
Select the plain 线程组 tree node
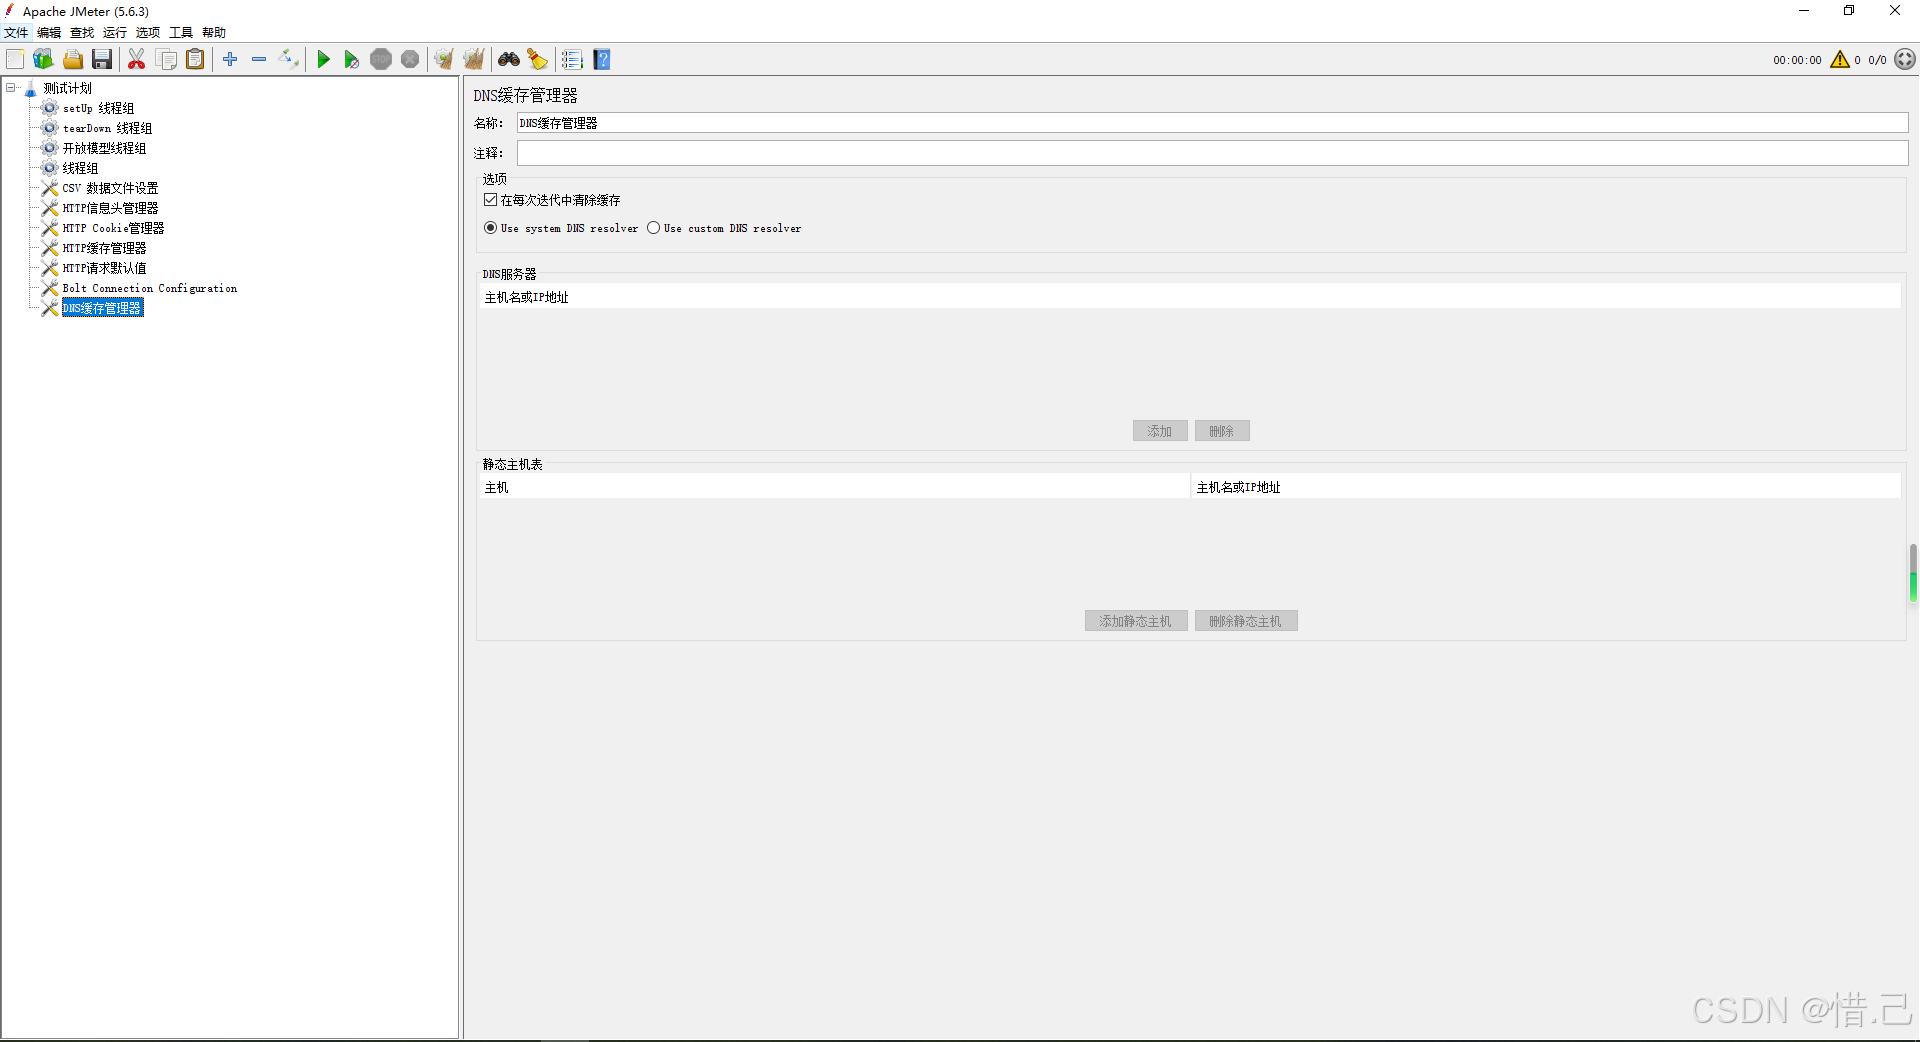point(80,168)
